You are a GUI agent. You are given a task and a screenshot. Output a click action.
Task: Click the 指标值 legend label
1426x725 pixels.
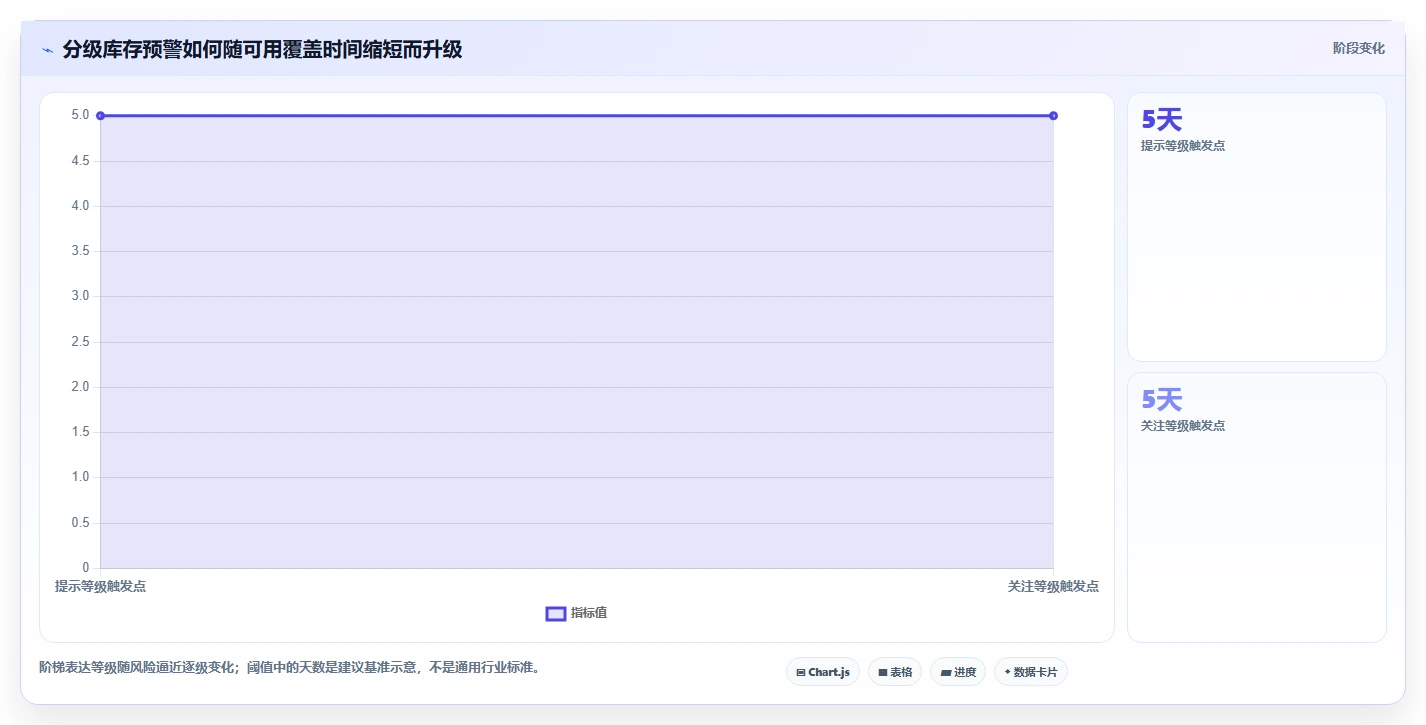tap(589, 613)
